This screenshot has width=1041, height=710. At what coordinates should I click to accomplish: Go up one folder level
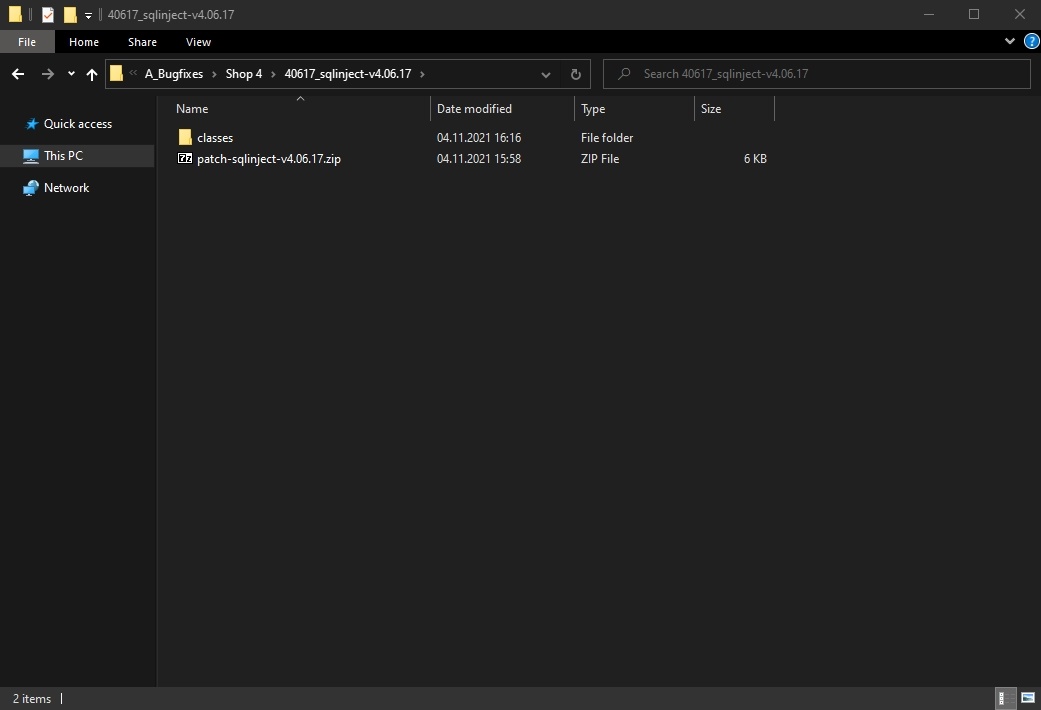pyautogui.click(x=92, y=74)
